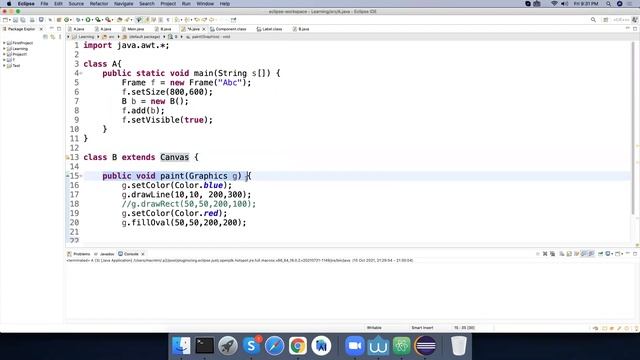Image resolution: width=640 pixels, height=360 pixels.
Task: Click the Coverage launch toolbar icon
Action: (98, 20)
